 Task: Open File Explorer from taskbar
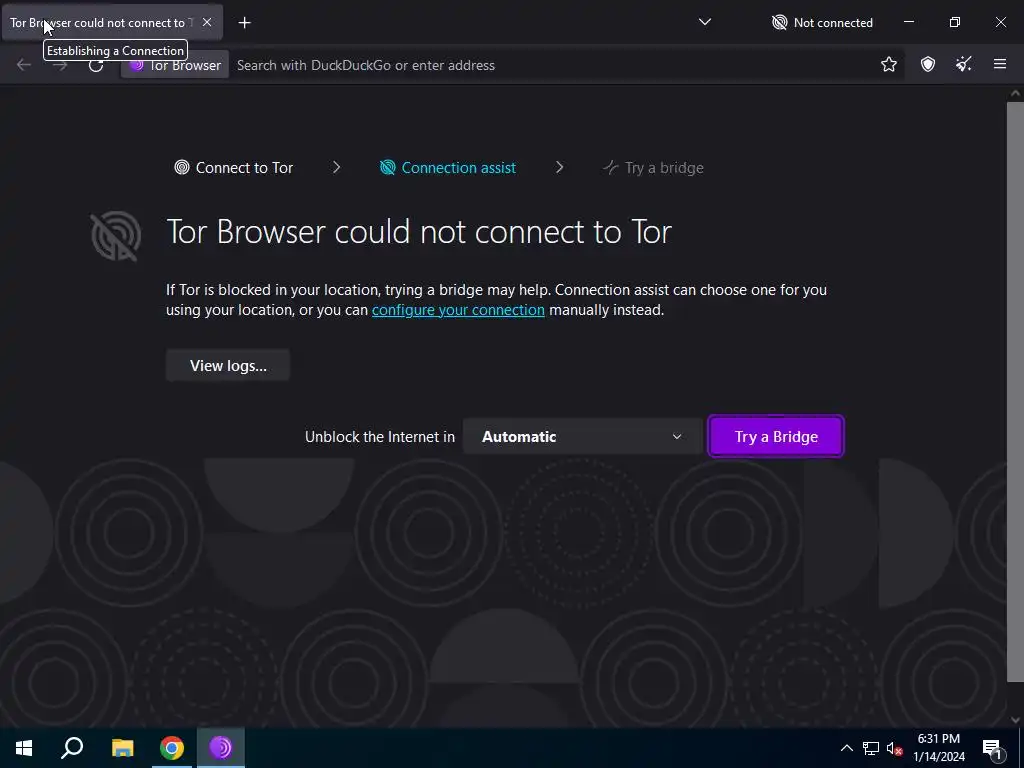(122, 748)
